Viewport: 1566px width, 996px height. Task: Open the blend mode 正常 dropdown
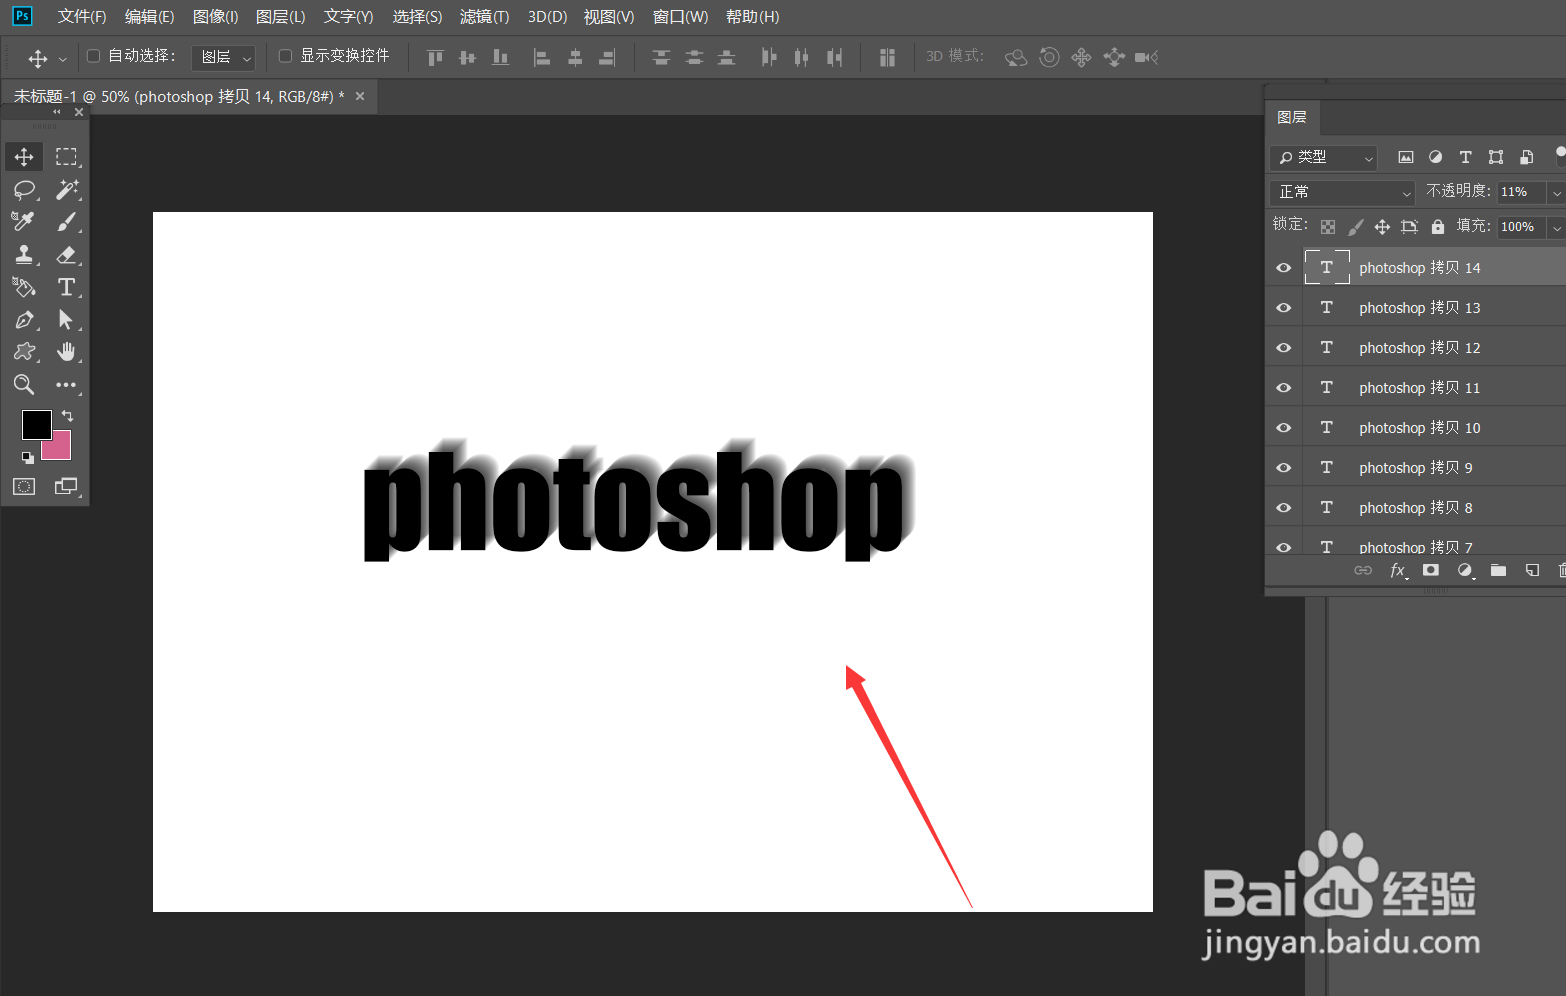1343,192
